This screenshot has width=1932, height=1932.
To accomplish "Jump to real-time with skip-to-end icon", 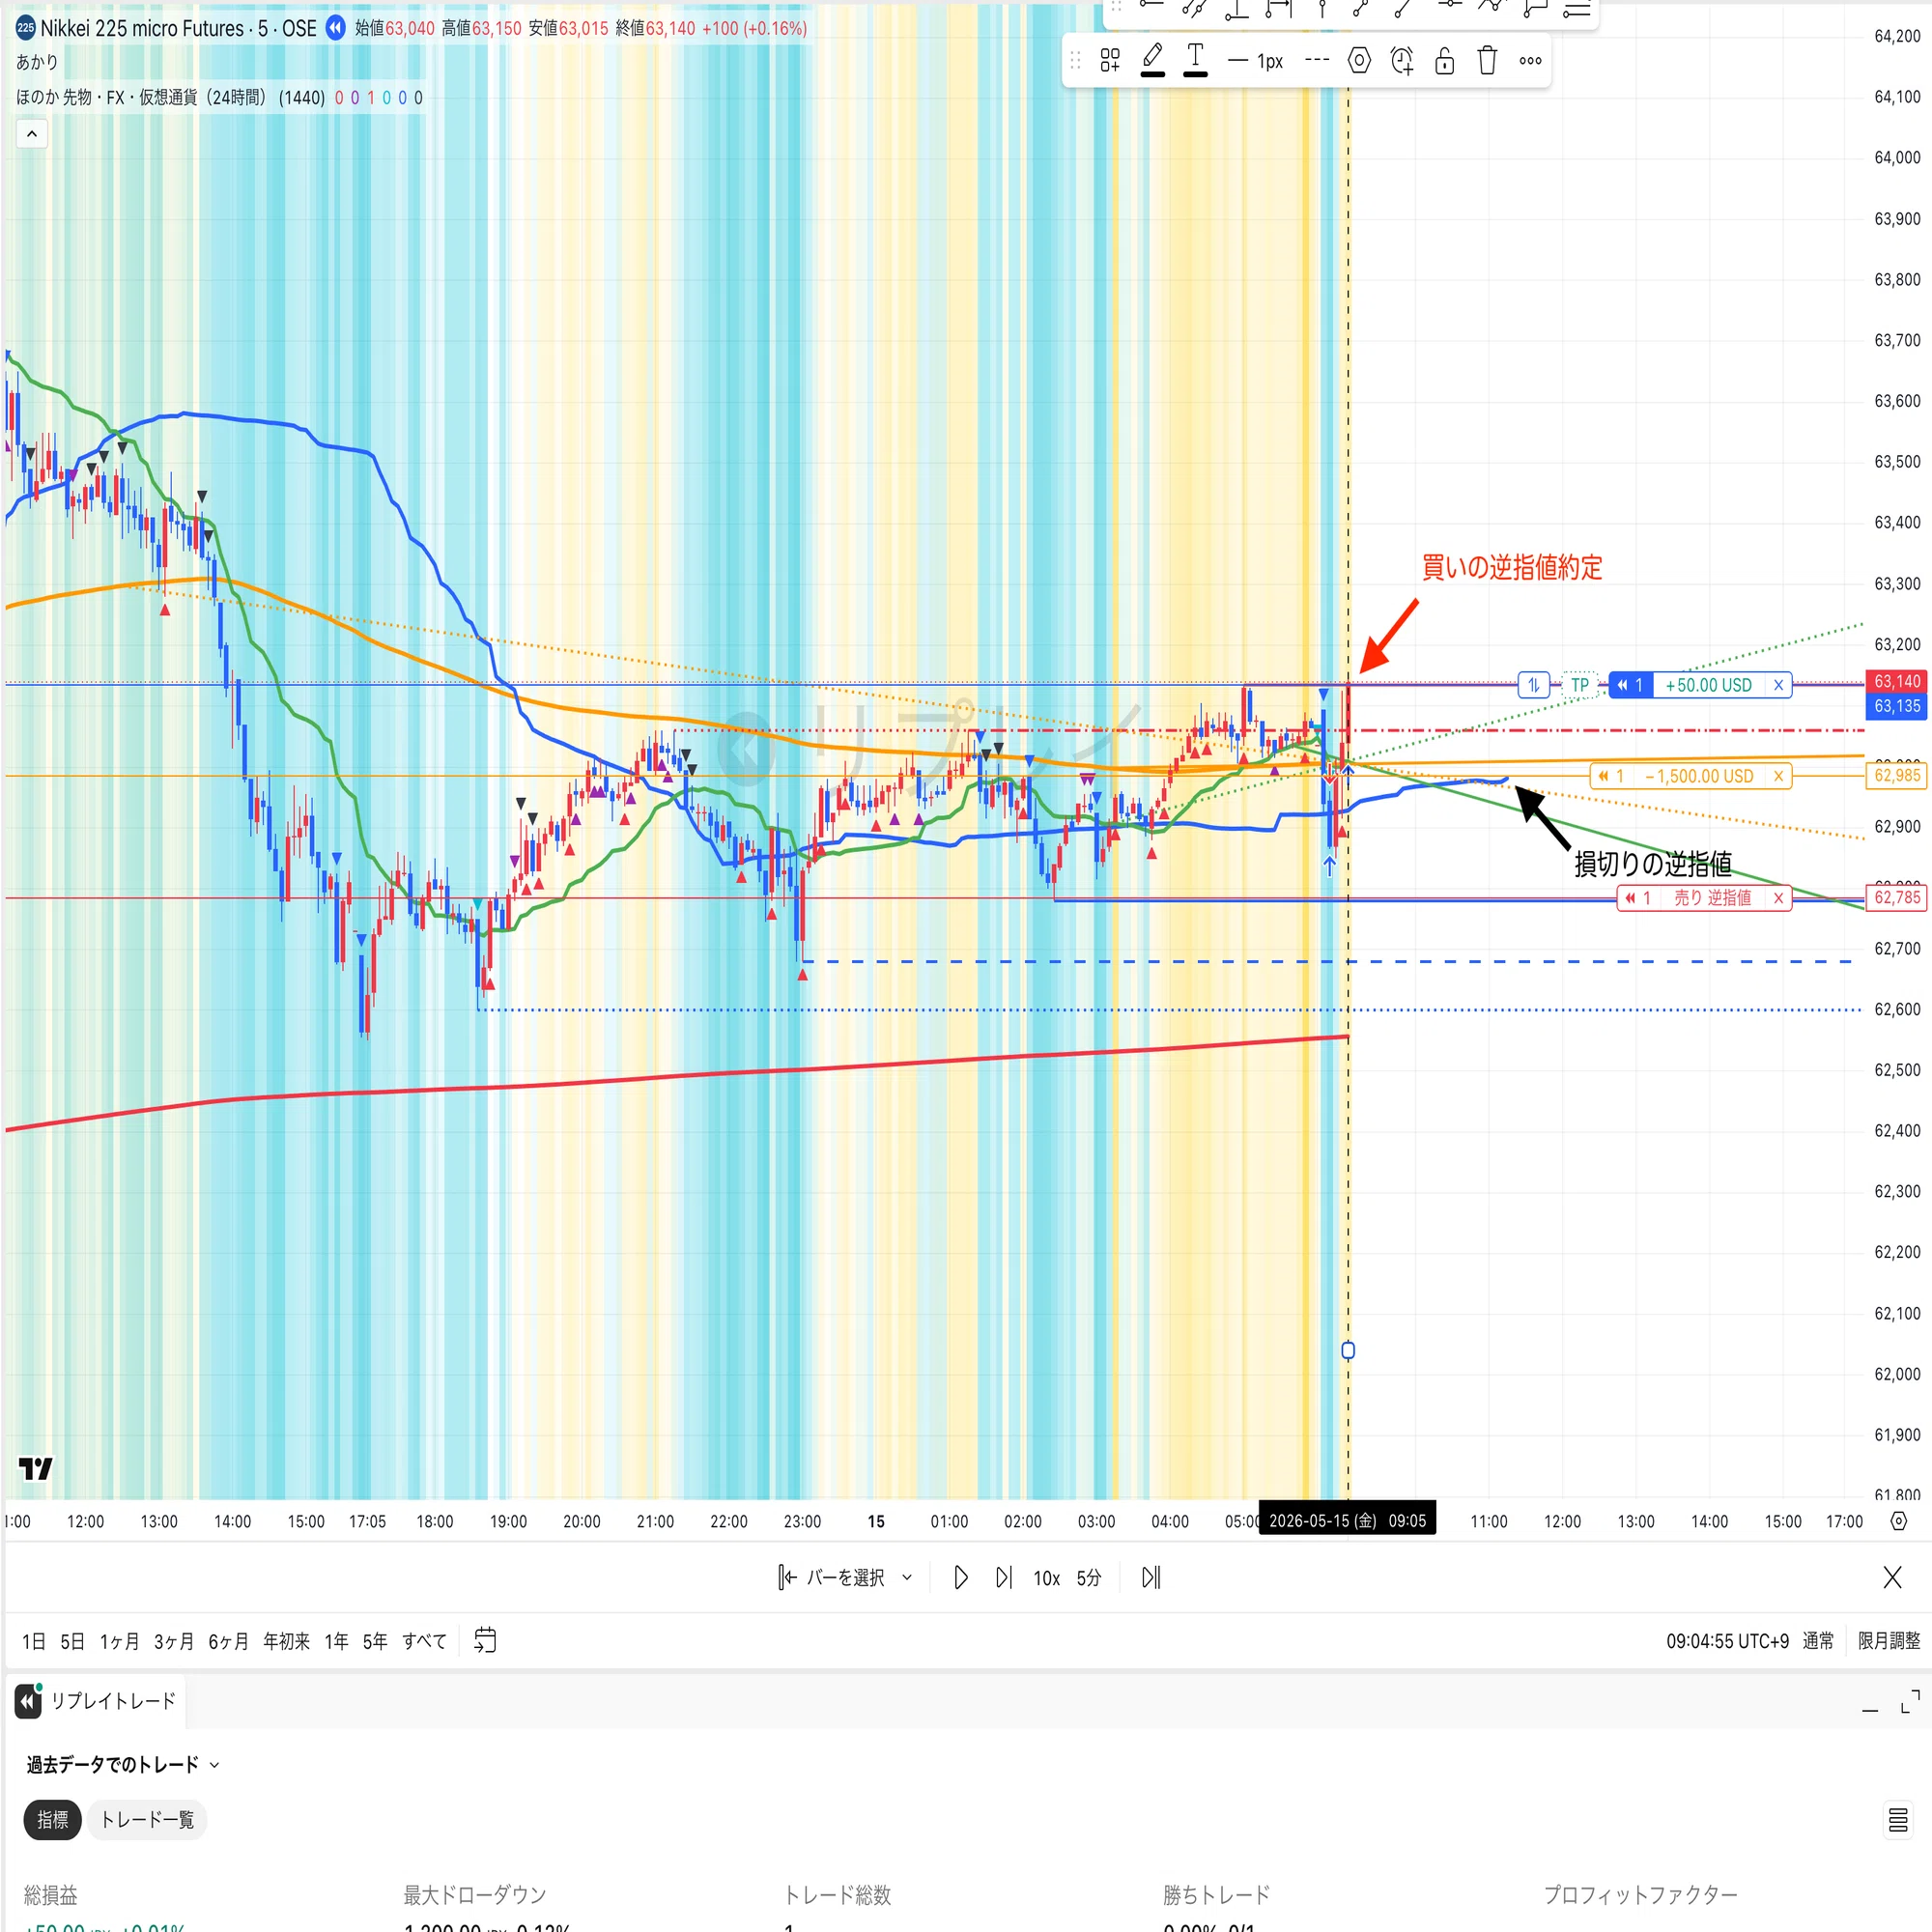I will coord(1151,1578).
